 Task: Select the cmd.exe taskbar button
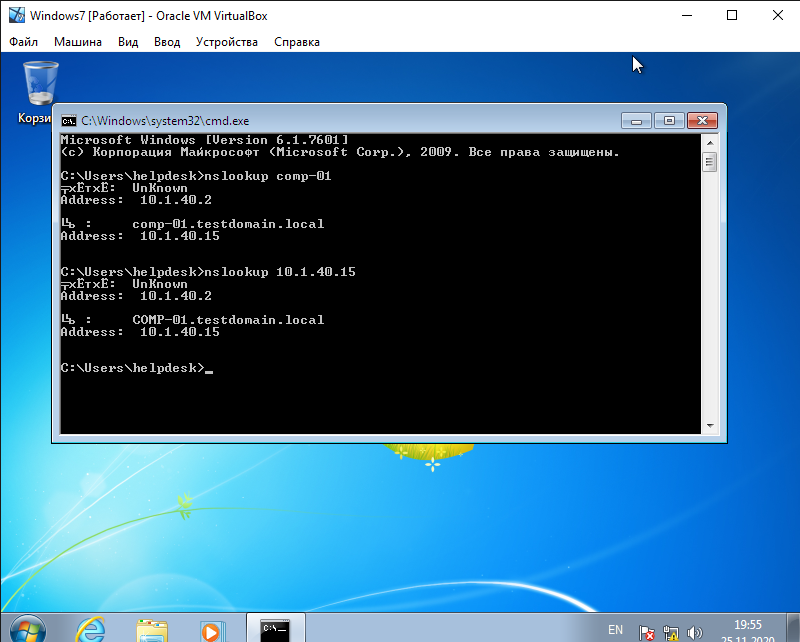(x=275, y=629)
